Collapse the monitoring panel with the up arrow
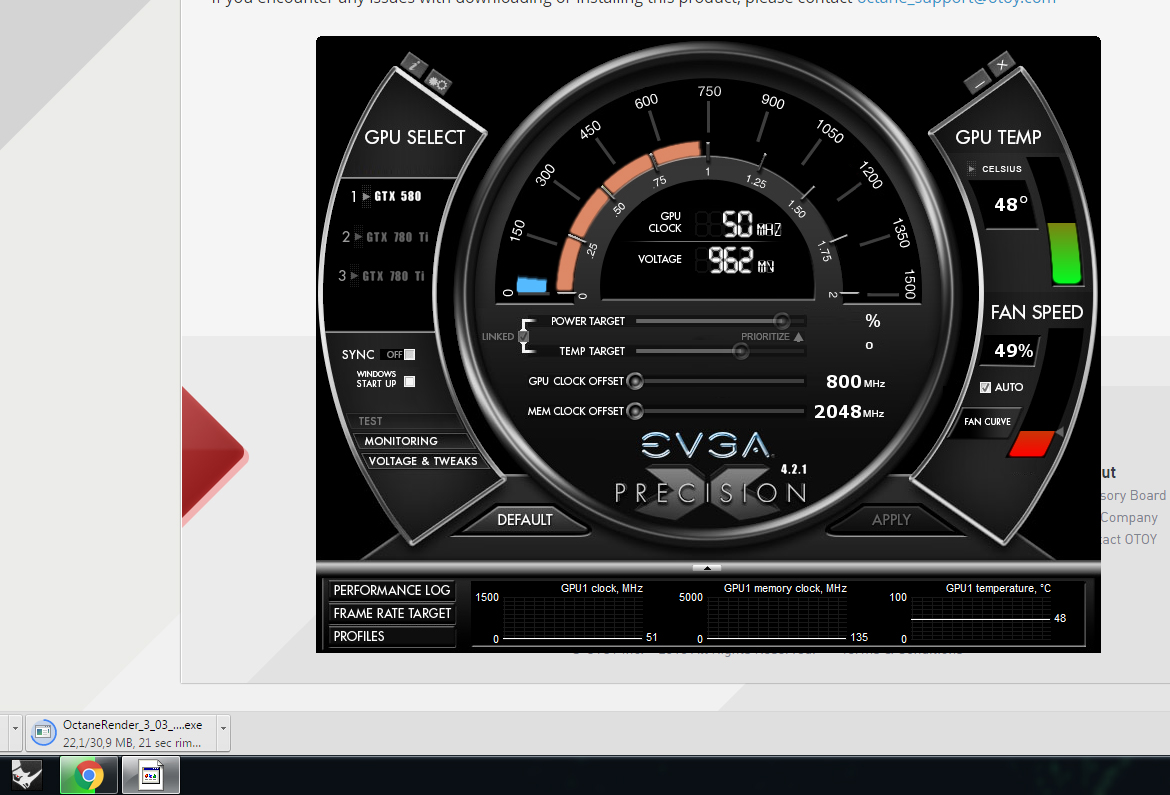 (x=707, y=568)
